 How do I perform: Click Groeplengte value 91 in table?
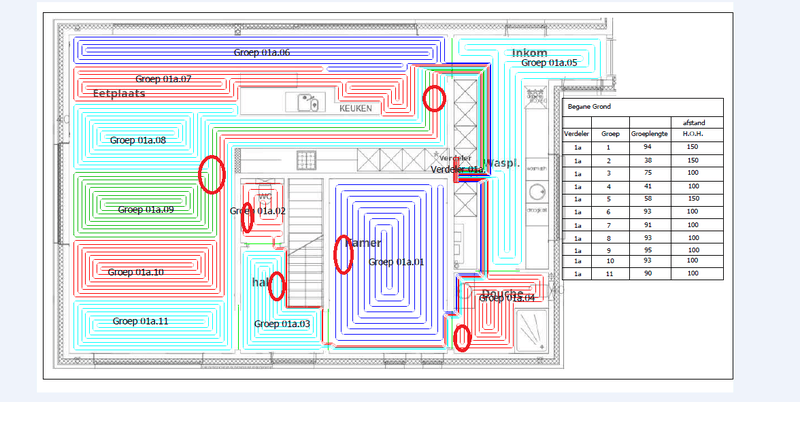647,225
